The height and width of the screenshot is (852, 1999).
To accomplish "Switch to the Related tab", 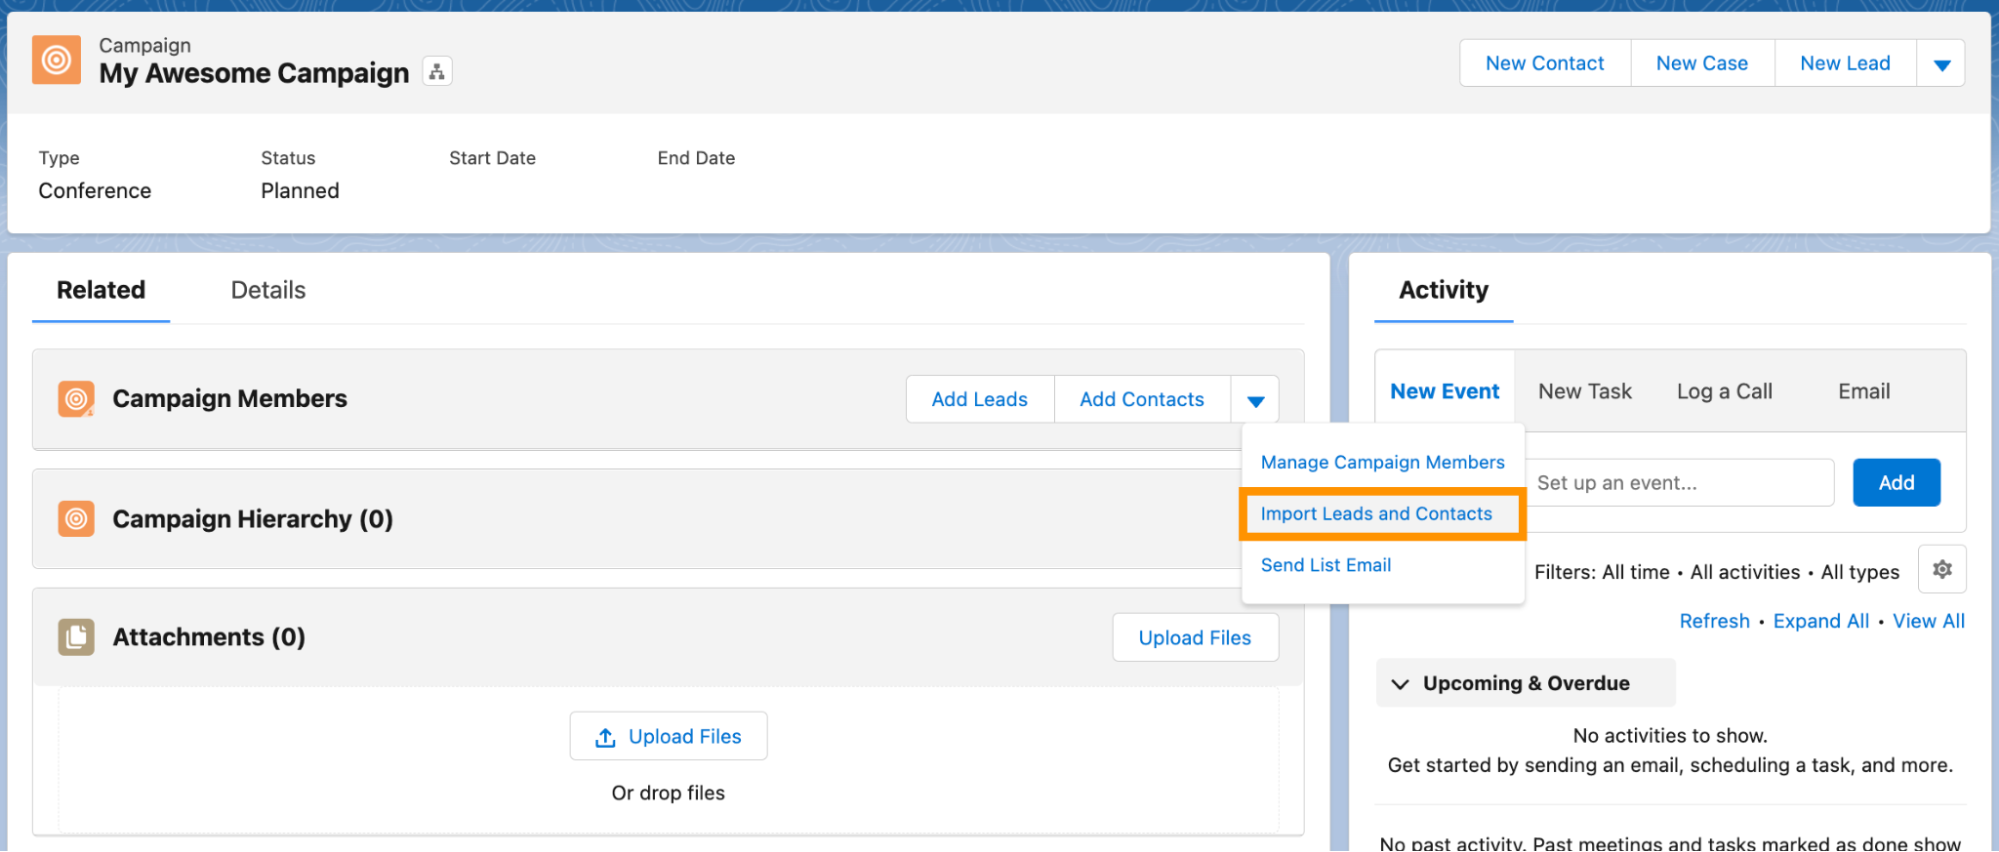I will [101, 290].
